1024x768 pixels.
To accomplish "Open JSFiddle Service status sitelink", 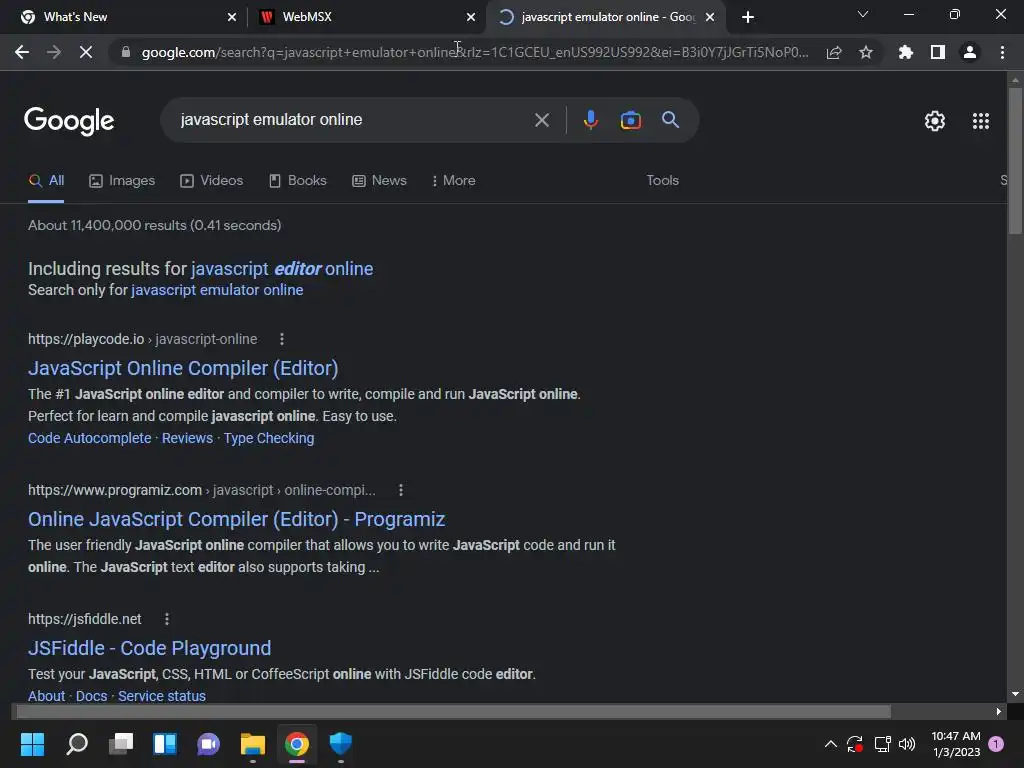I will [162, 696].
